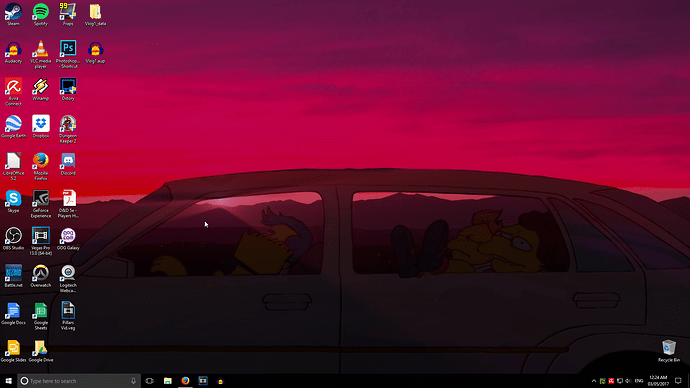Select the Dungeon Keeper 2 icon
Screen dimensions: 690x388
click(68, 129)
